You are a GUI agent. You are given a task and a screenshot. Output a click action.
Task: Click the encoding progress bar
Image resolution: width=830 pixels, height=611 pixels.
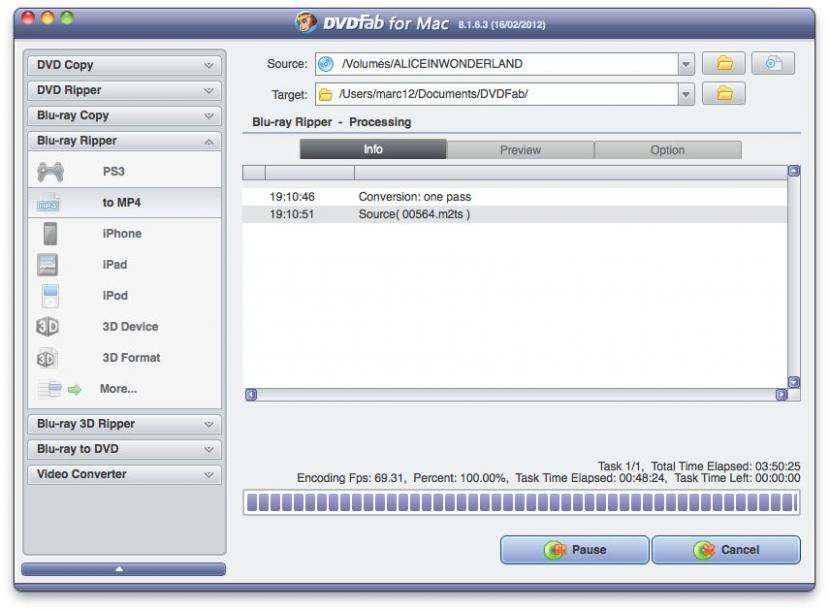521,503
